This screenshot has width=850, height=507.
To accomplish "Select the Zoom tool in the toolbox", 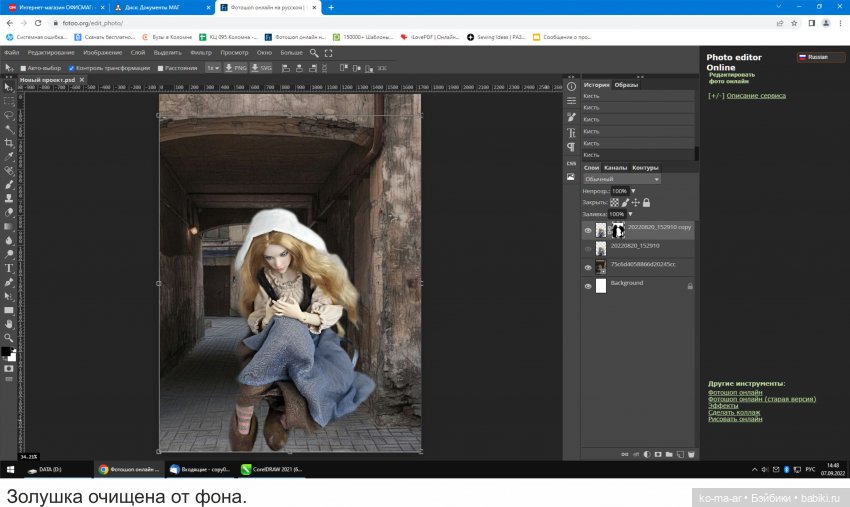I will 9,338.
